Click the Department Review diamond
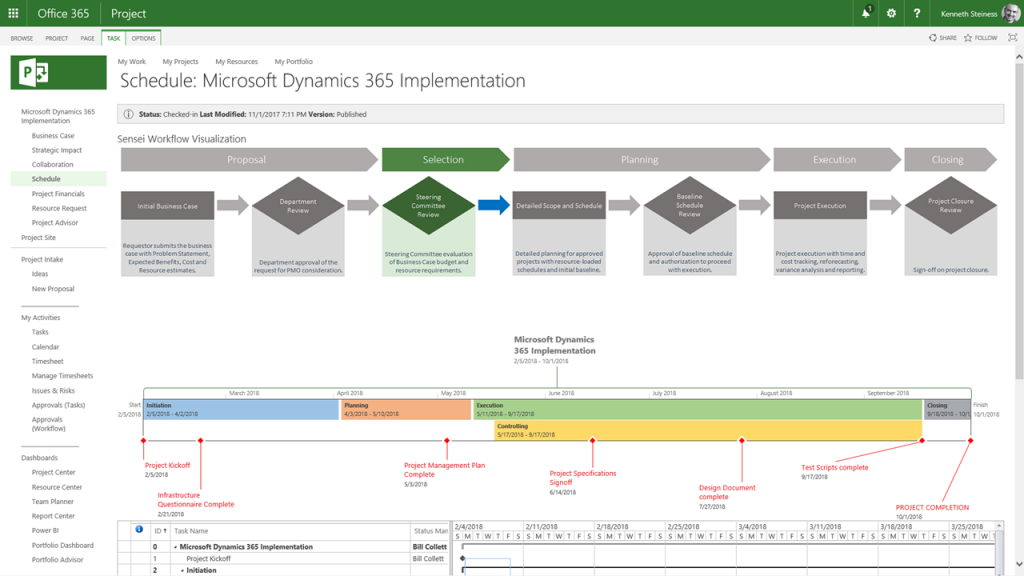The width and height of the screenshot is (1024, 576). [298, 206]
